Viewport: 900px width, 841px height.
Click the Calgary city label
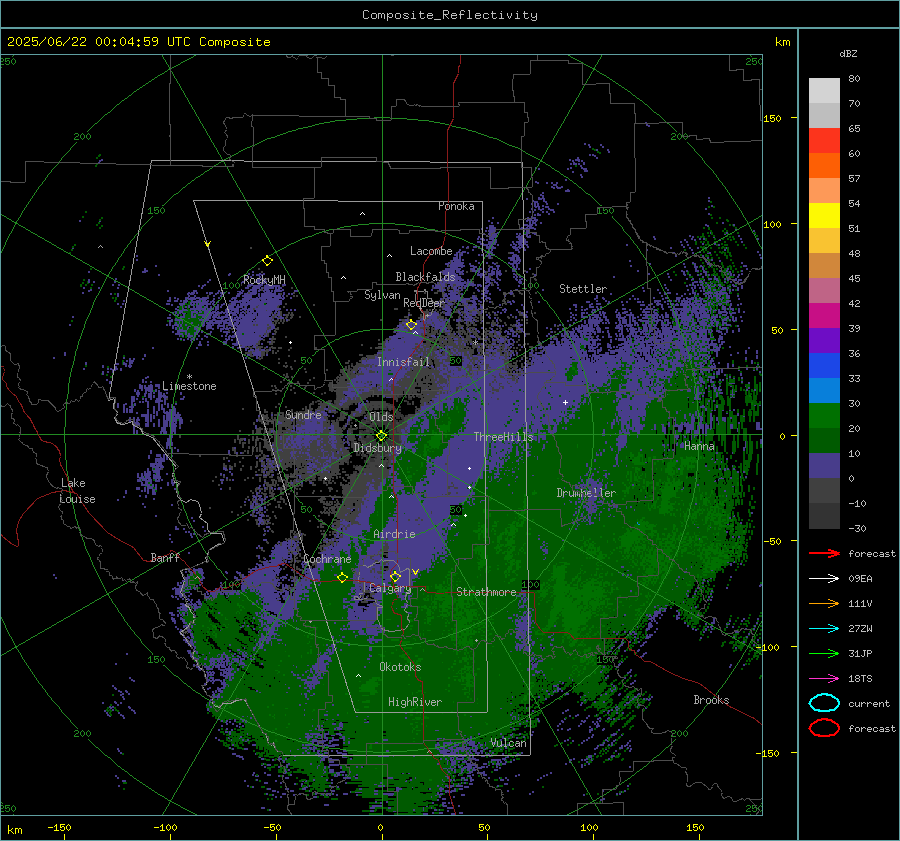coord(390,588)
